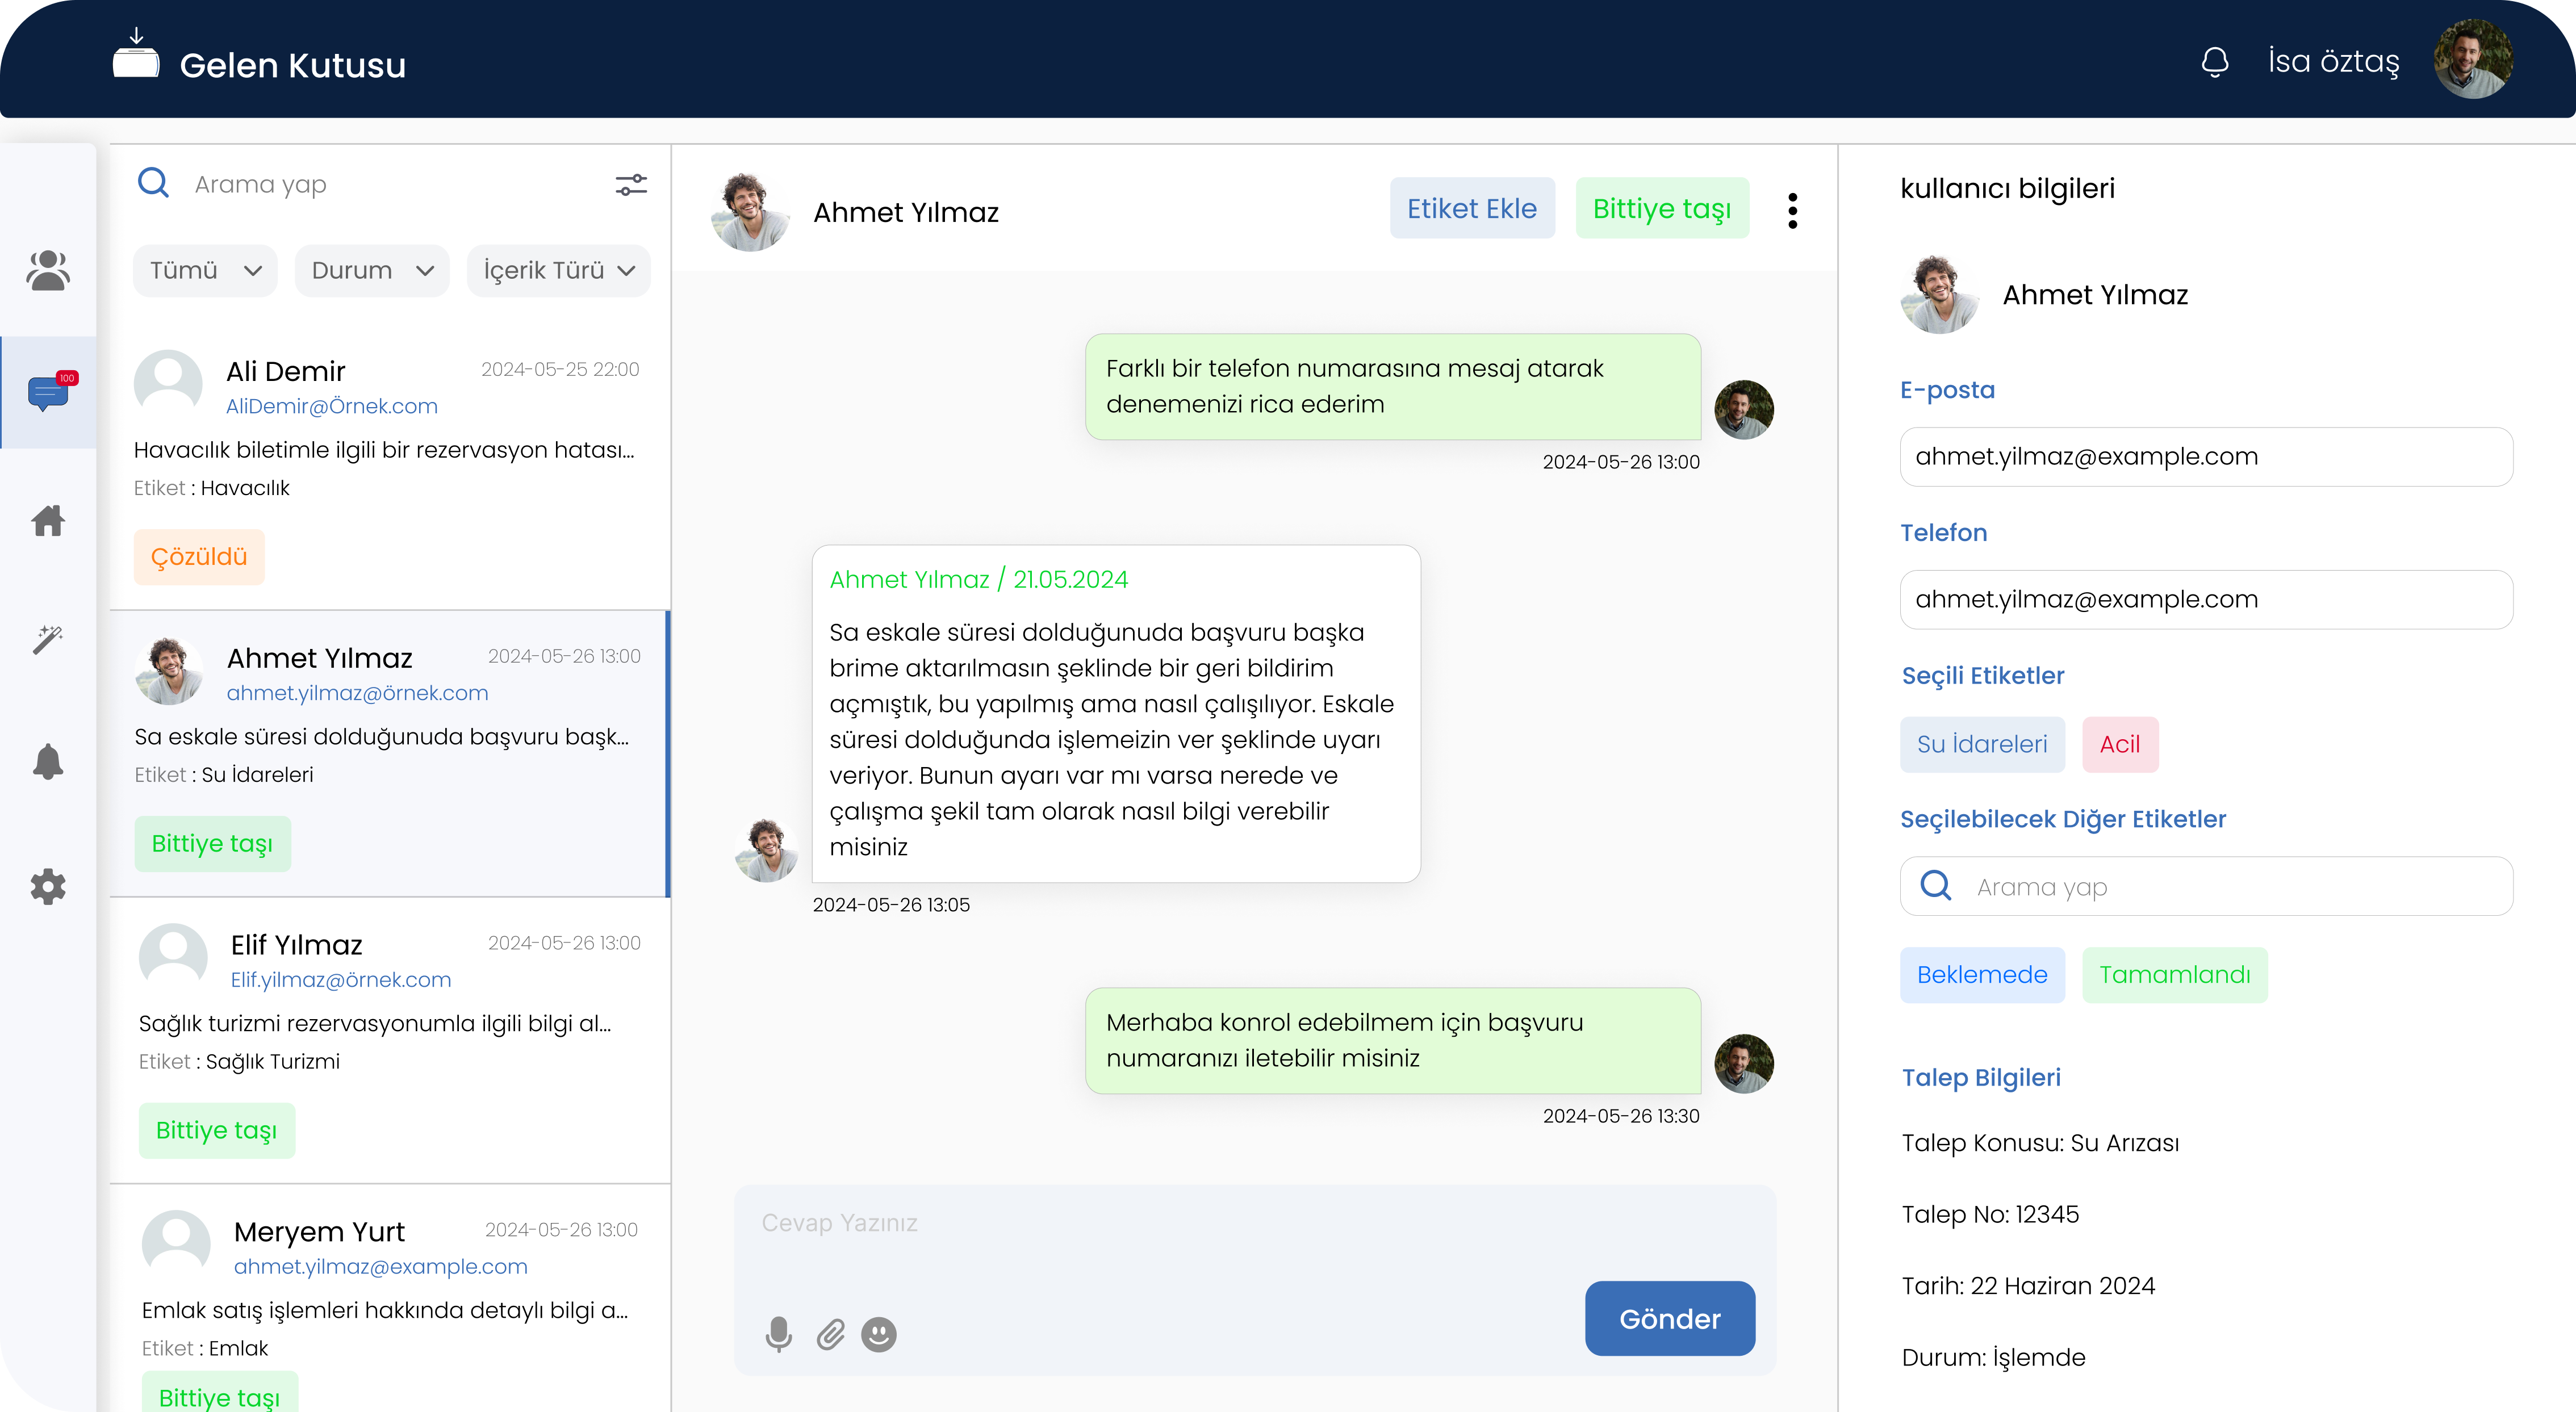Click the microphone icon in the reply box
The height and width of the screenshot is (1412, 2576).
click(778, 1334)
